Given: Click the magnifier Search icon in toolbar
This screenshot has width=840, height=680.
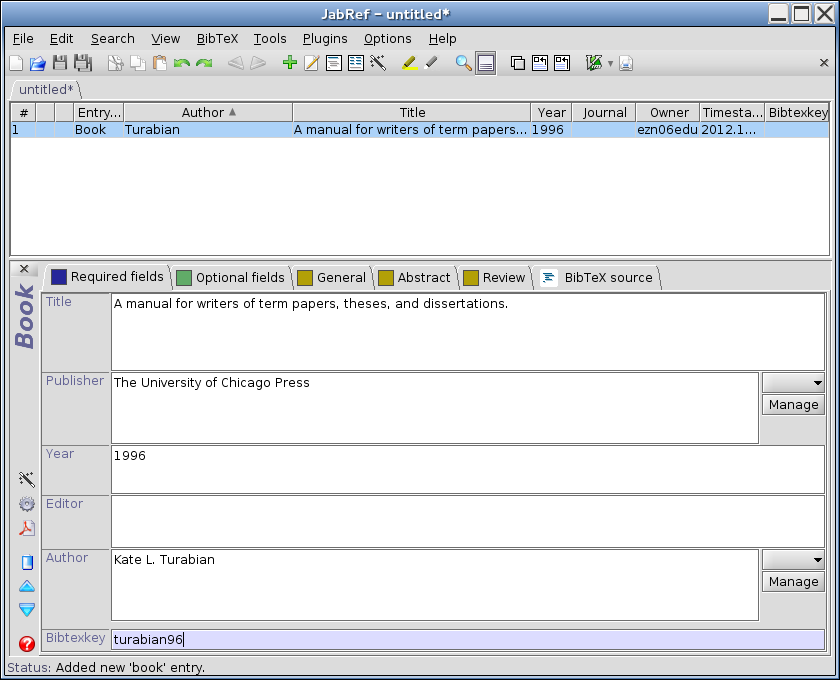Looking at the screenshot, I should tap(463, 63).
